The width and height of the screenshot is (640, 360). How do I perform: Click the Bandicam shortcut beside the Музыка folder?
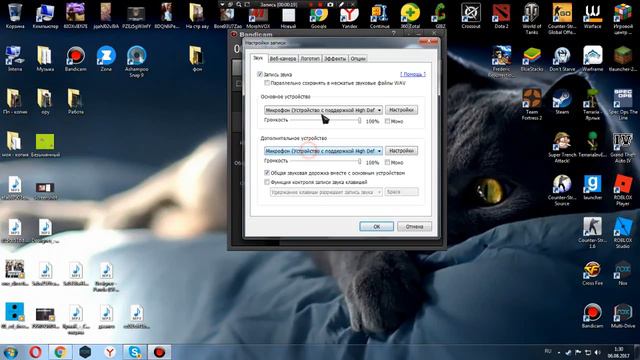tap(76, 59)
